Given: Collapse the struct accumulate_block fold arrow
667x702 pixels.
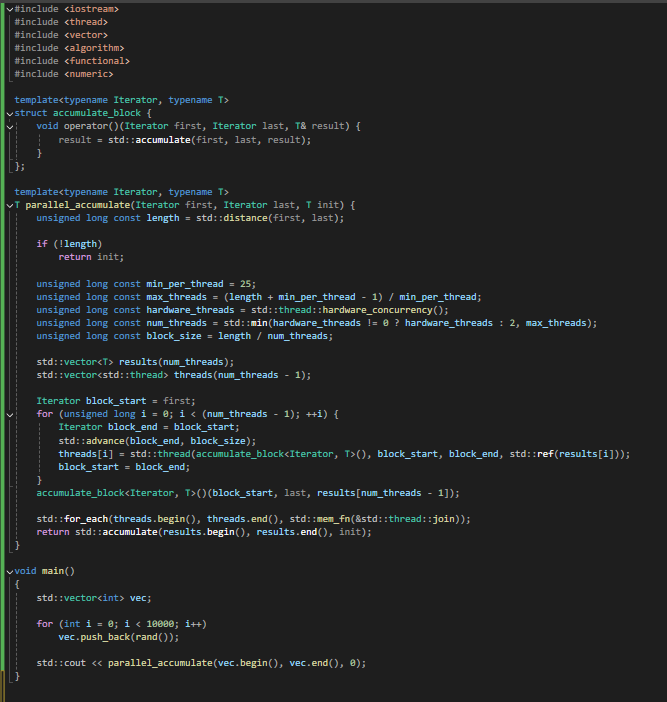Looking at the screenshot, I should coord(10,114).
